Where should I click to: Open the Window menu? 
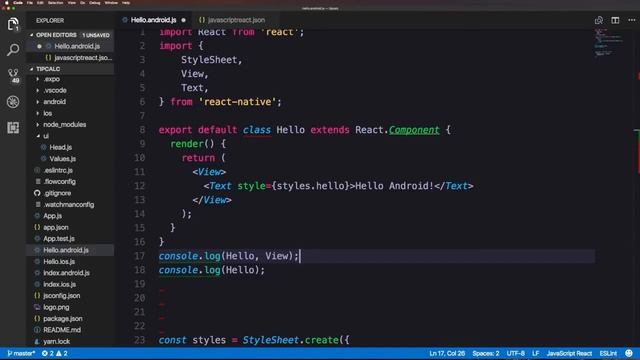tap(111, 3)
